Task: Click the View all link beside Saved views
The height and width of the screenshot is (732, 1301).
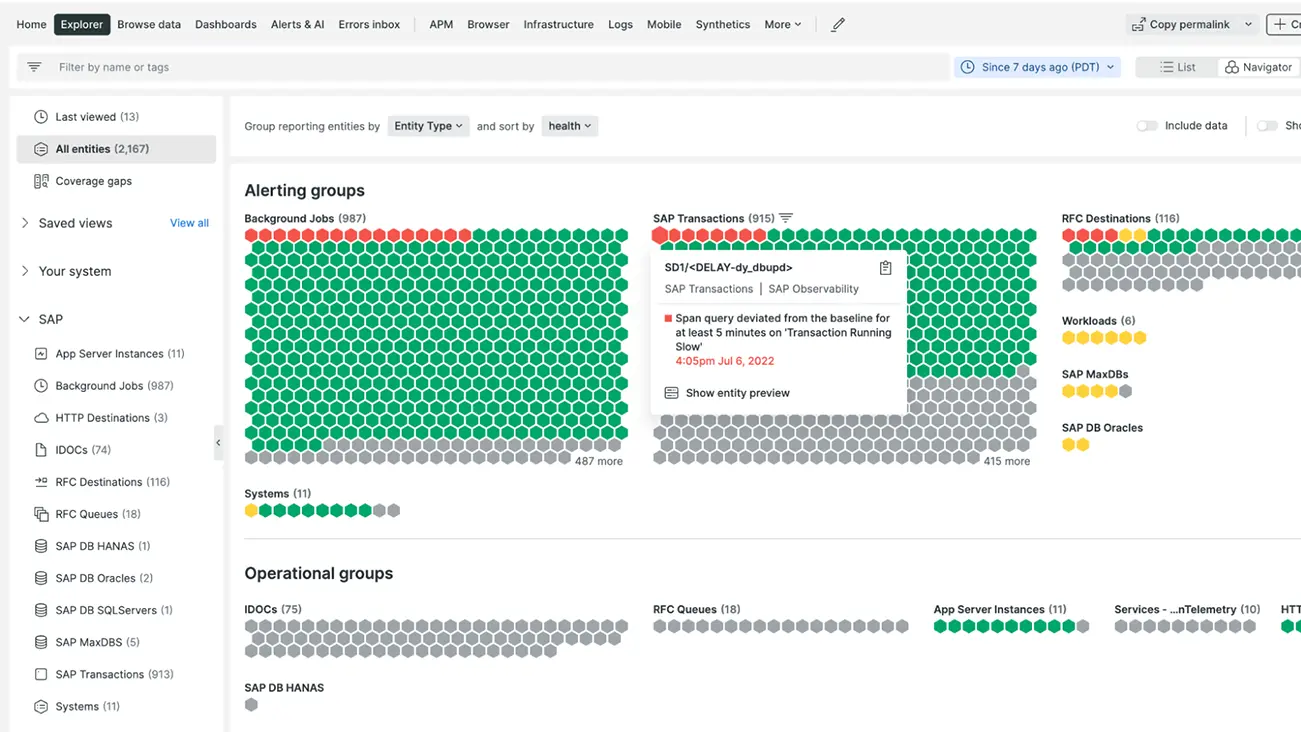Action: pos(189,223)
